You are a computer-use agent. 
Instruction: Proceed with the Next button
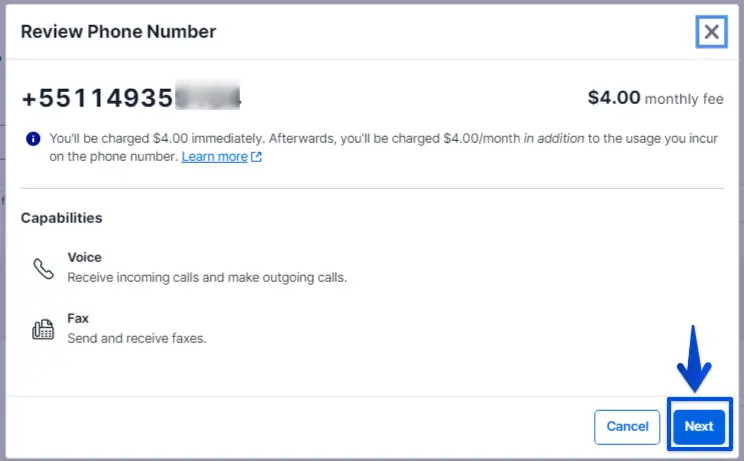(x=699, y=426)
